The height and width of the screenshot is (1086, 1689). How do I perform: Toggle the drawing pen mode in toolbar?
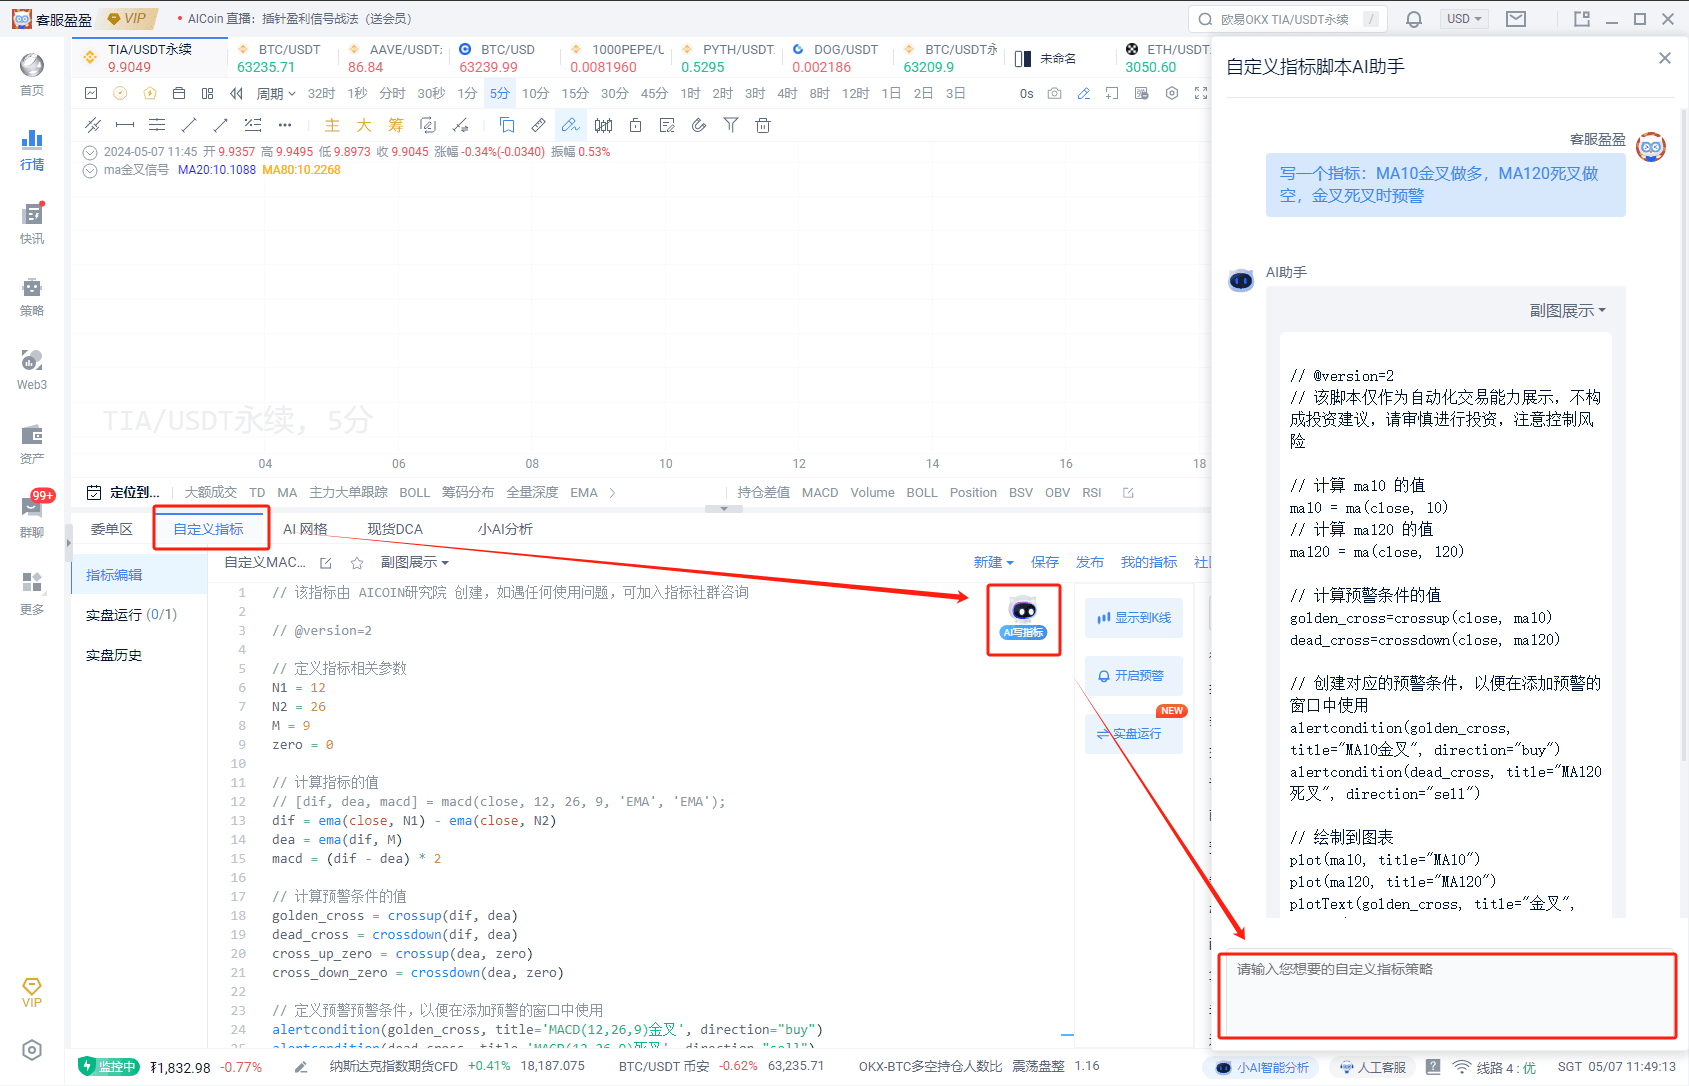(x=571, y=125)
